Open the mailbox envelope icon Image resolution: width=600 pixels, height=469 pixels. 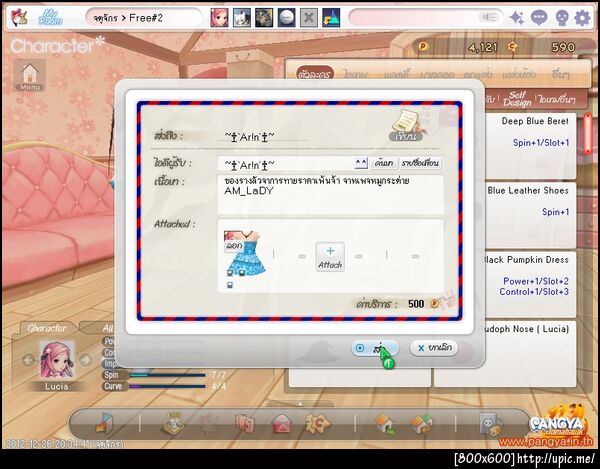point(282,424)
